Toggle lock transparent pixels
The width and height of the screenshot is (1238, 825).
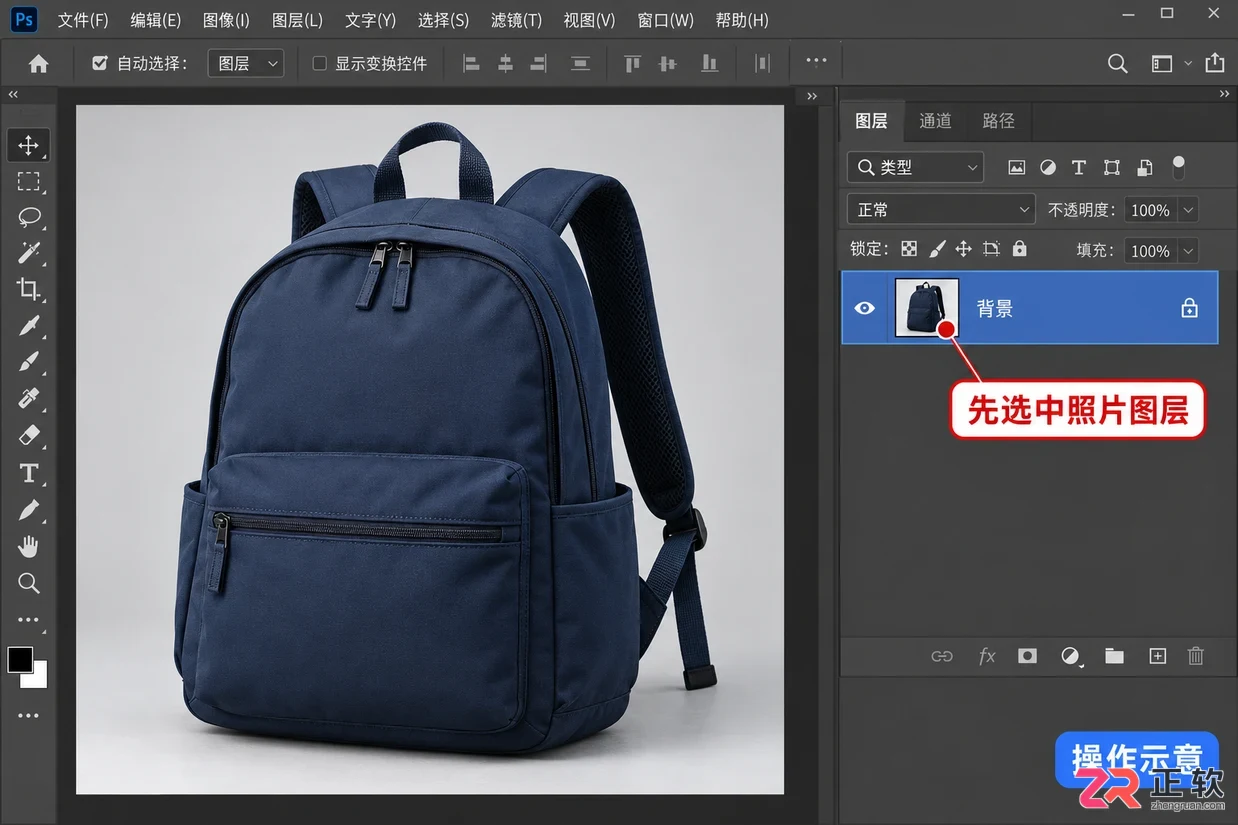coord(909,249)
